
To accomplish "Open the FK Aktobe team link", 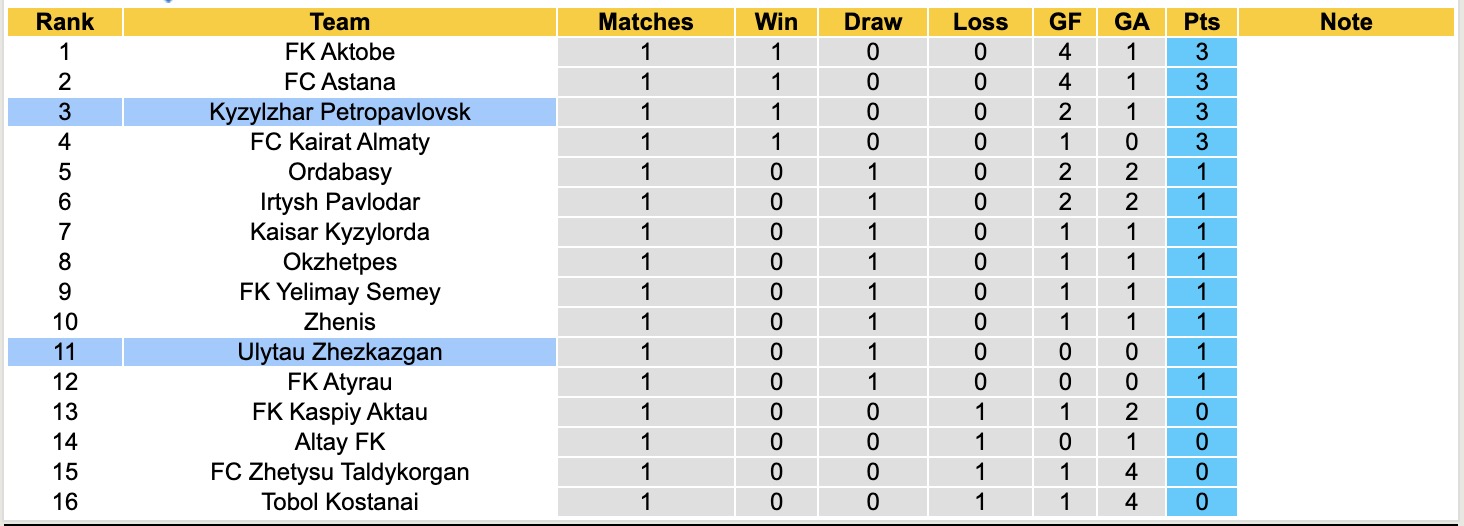I will (x=339, y=52).
